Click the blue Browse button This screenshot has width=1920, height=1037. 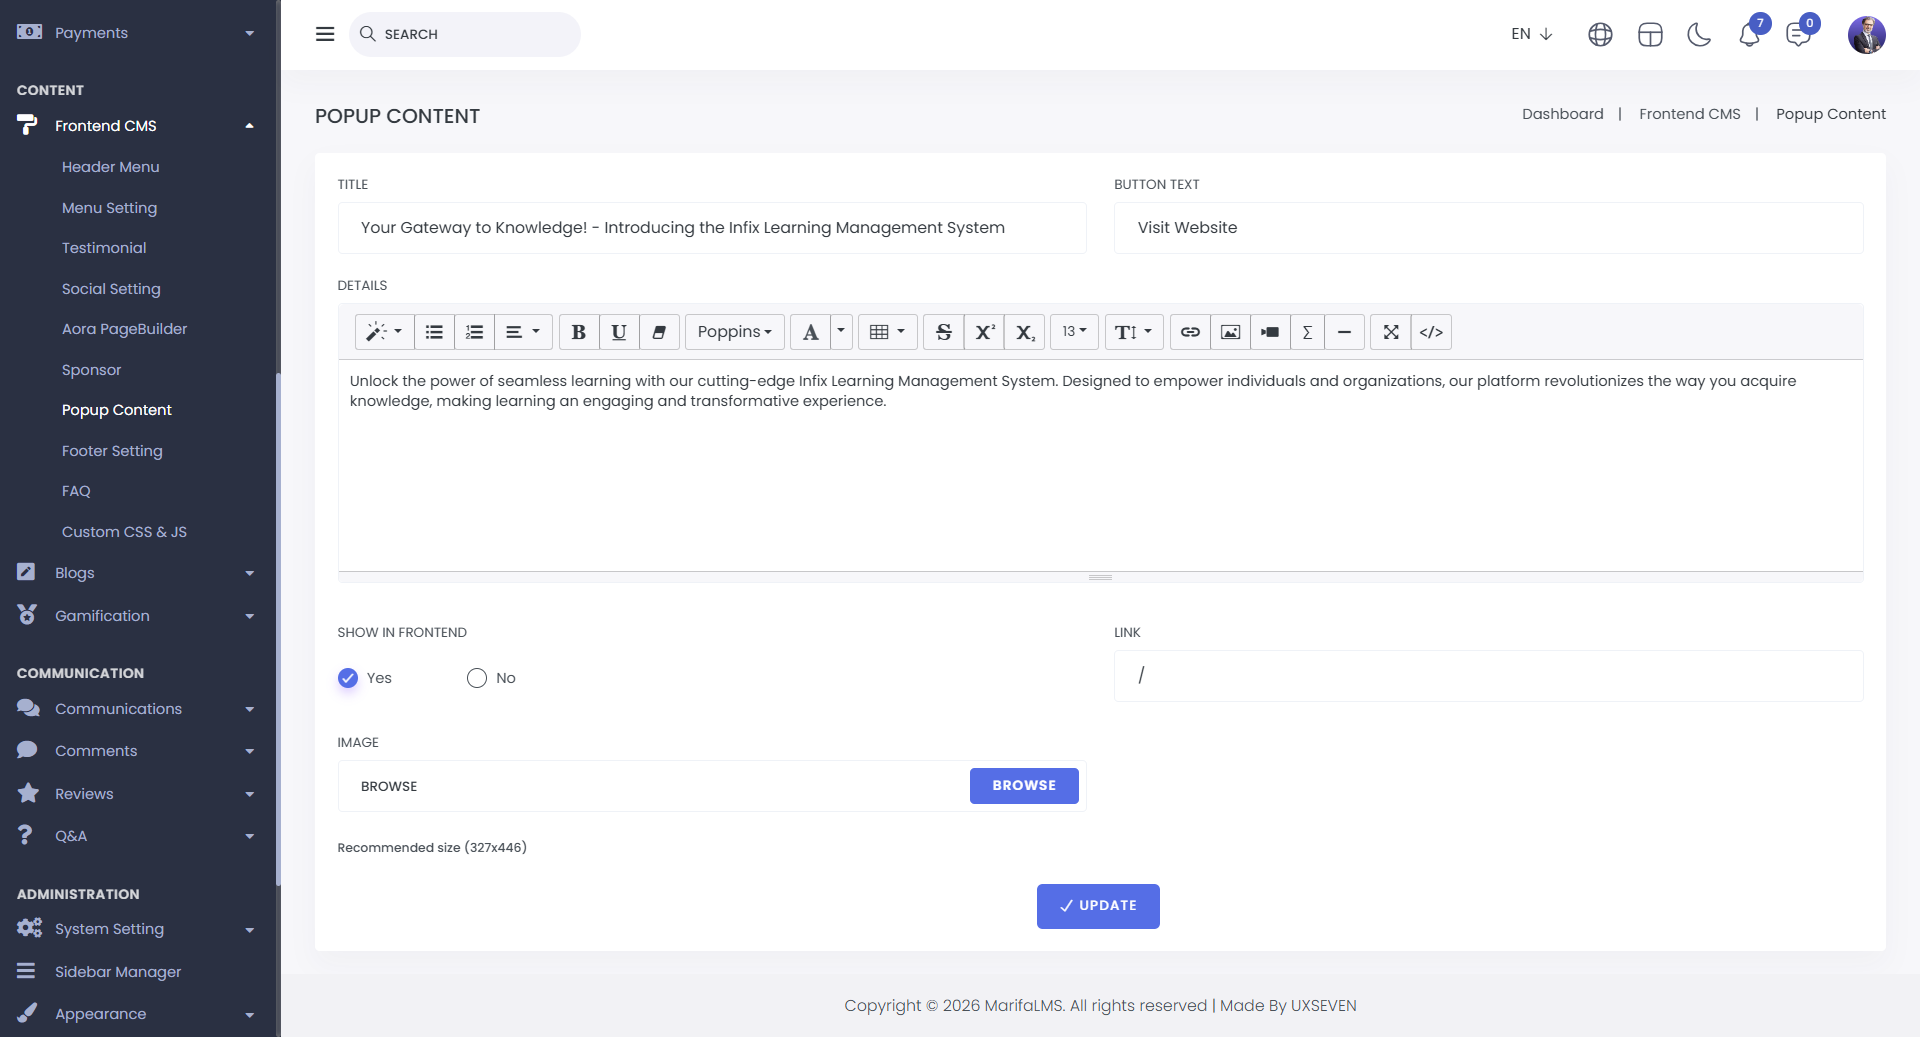tap(1024, 786)
